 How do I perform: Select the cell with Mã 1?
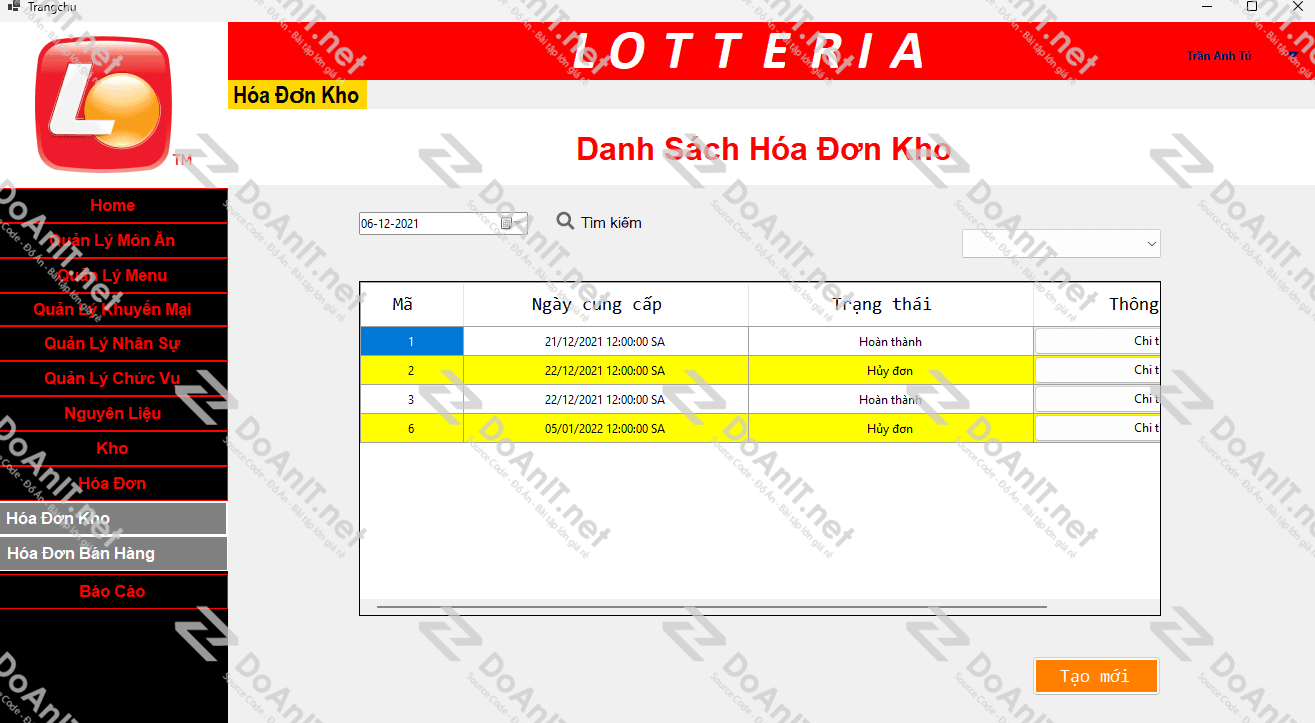[x=412, y=341]
